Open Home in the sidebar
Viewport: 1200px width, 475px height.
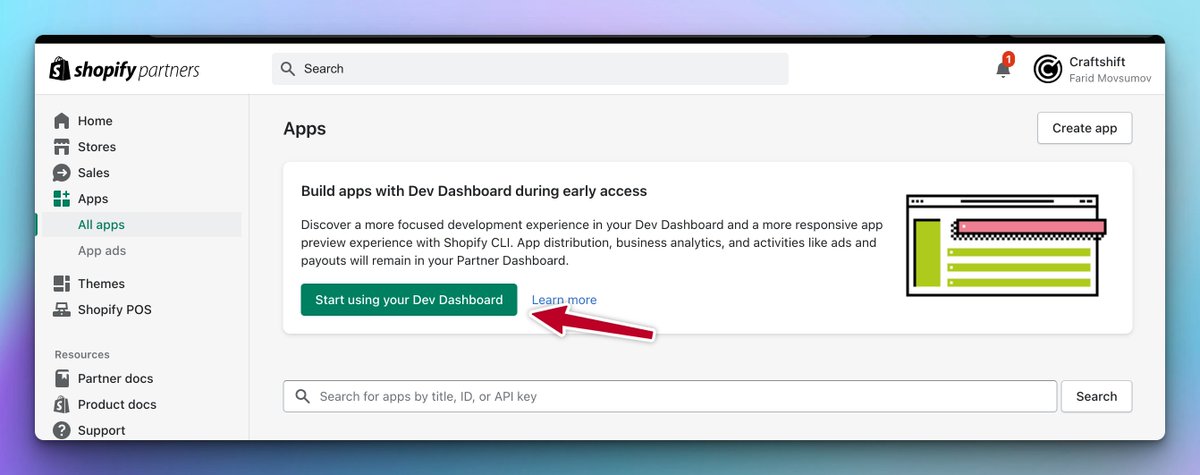pyautogui.click(x=95, y=121)
